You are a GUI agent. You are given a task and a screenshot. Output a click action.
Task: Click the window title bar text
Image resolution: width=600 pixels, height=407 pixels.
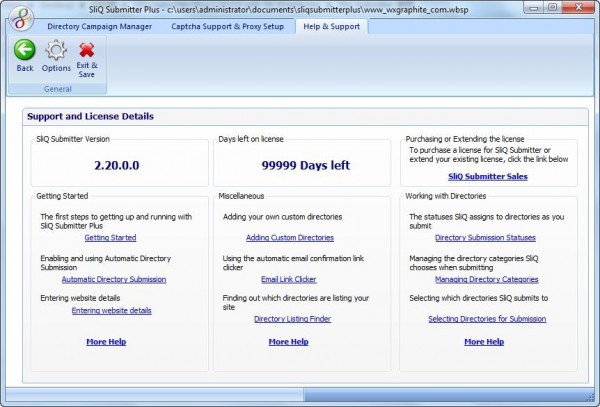[x=279, y=10]
